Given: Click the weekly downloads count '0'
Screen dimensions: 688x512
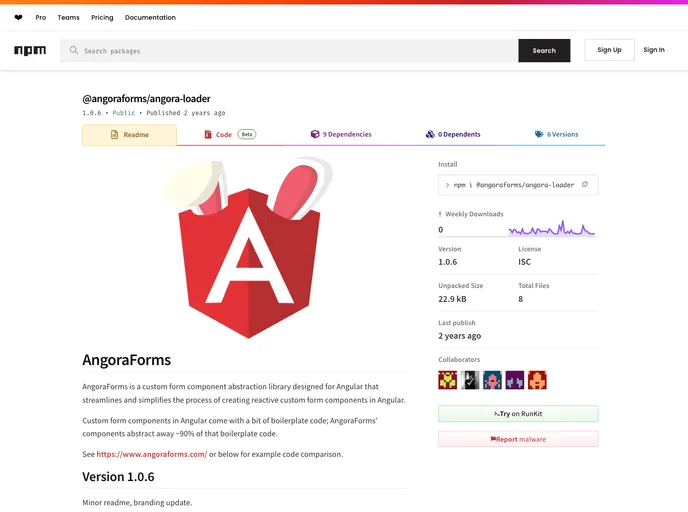Looking at the screenshot, I should click(441, 229).
